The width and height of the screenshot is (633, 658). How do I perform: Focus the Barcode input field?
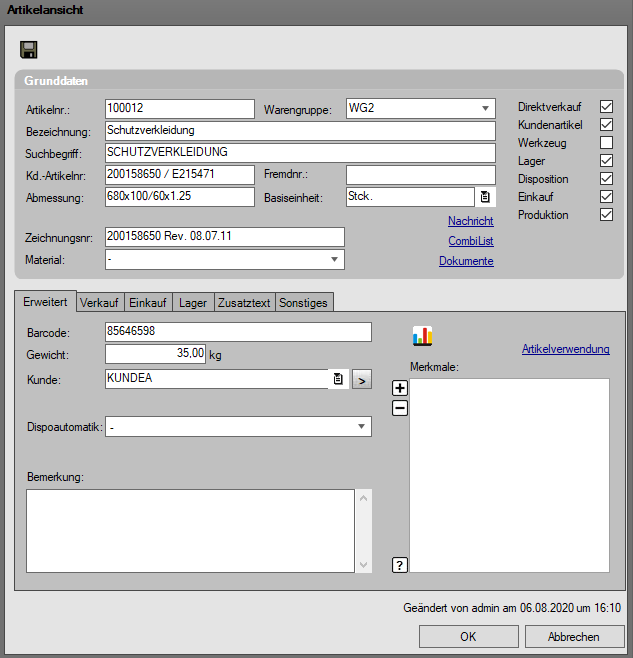pos(238,332)
